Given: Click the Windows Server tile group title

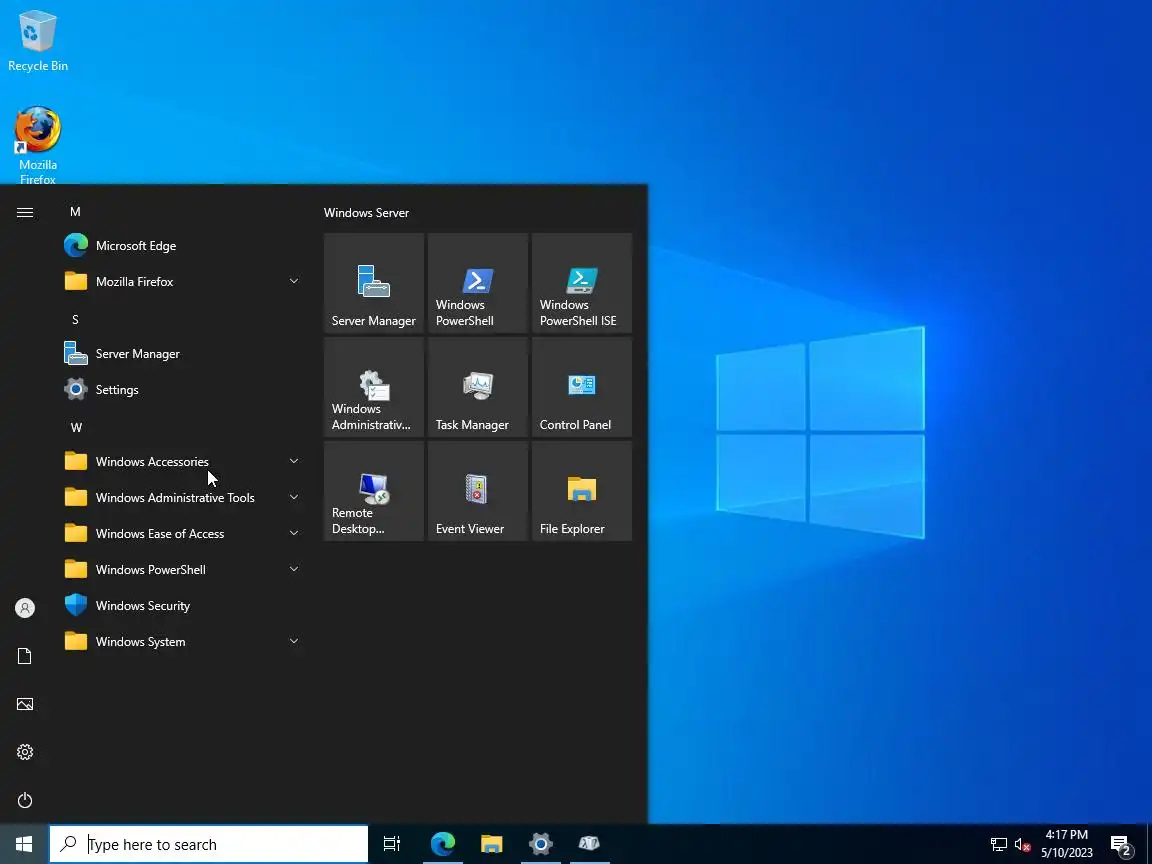Looking at the screenshot, I should [x=367, y=212].
